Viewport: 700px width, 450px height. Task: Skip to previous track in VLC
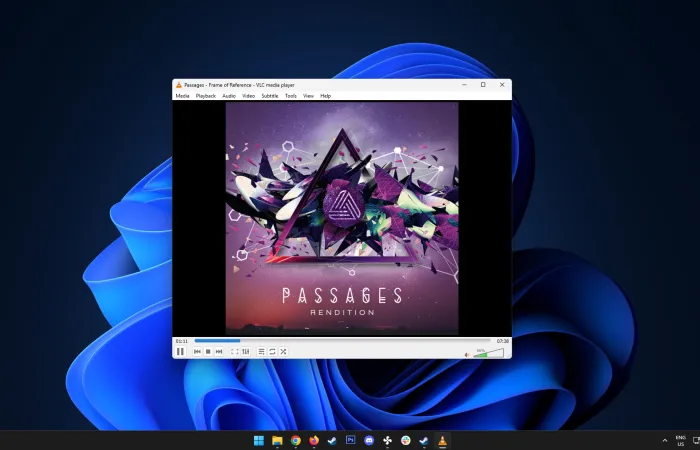tap(197, 352)
